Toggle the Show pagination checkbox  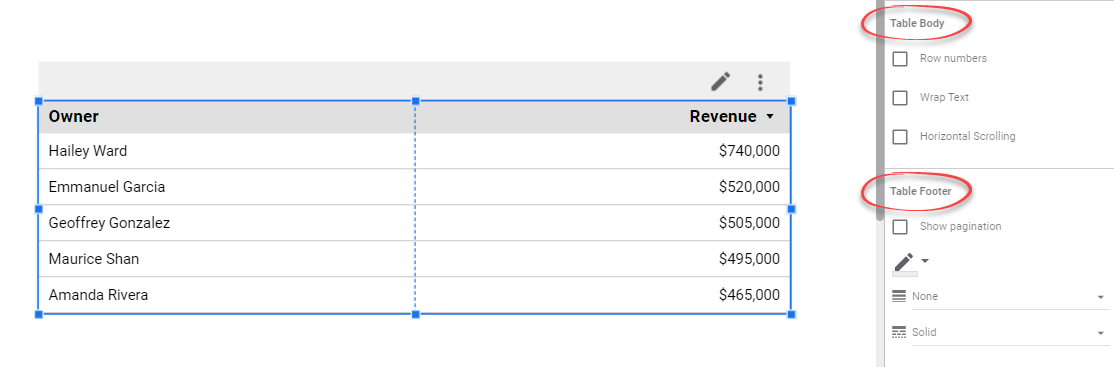click(x=900, y=226)
